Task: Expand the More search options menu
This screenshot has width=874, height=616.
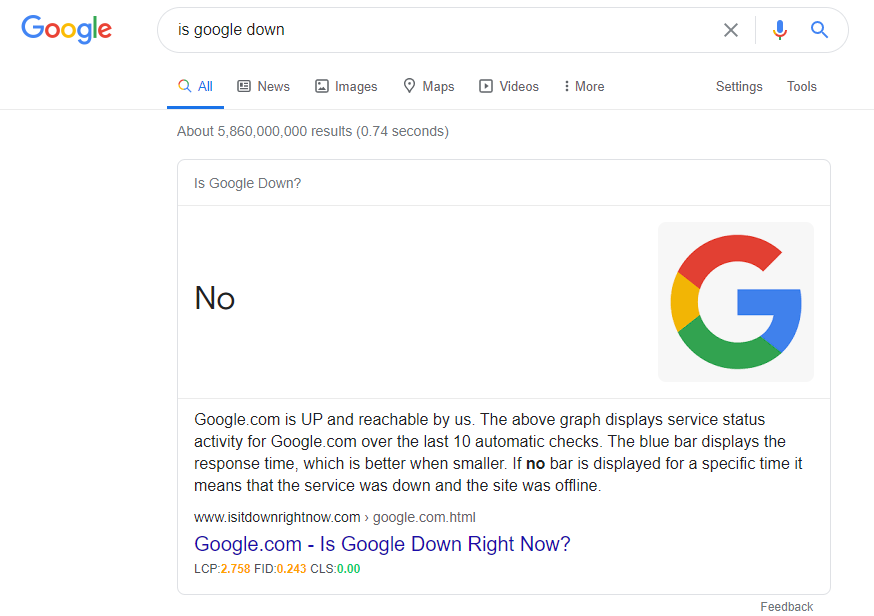Action: [584, 86]
